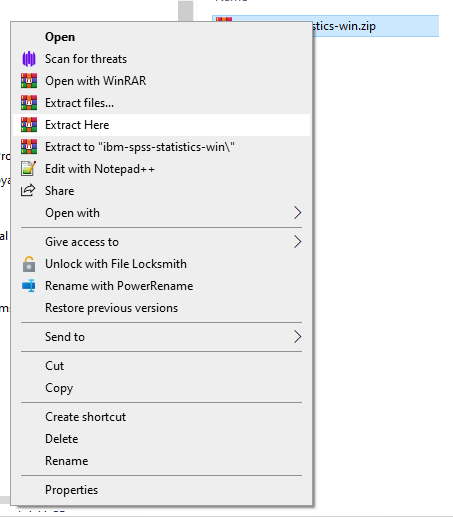Select Scan for threats
This screenshot has height=517, width=453.
coord(161,59)
